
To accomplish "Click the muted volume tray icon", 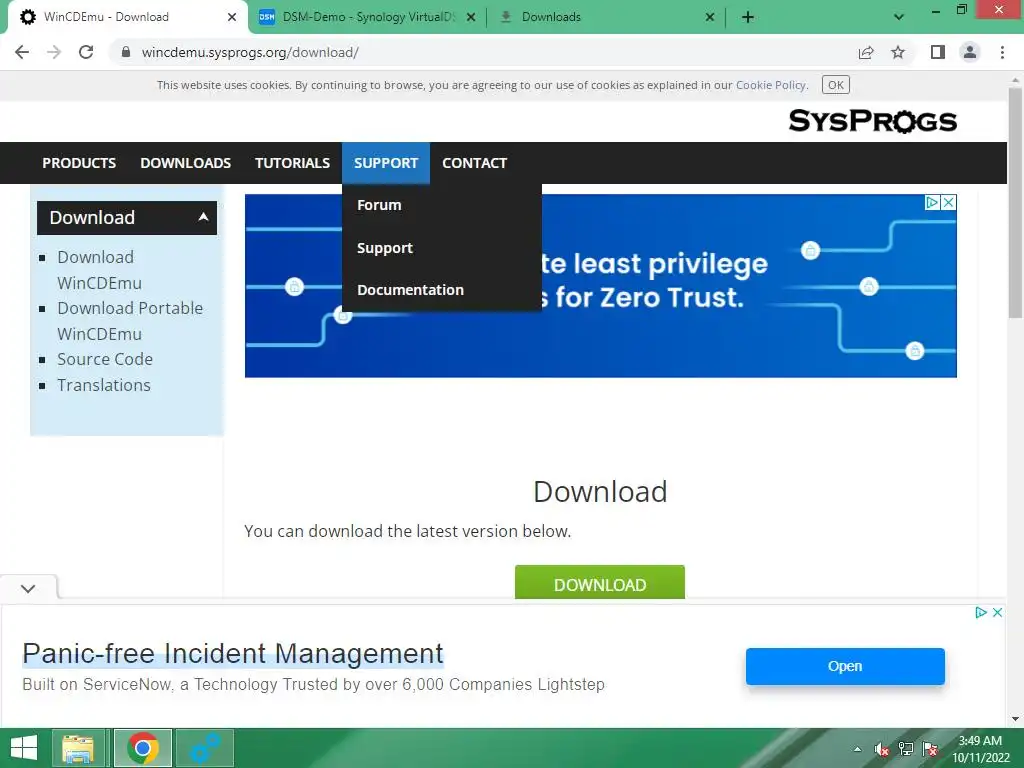I will [882, 749].
